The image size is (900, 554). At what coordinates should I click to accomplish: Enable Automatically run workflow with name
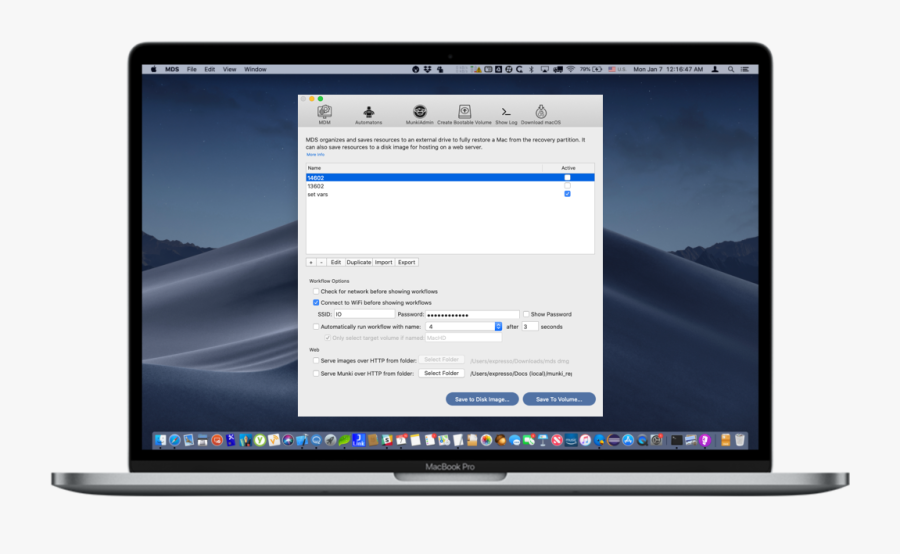[316, 327]
